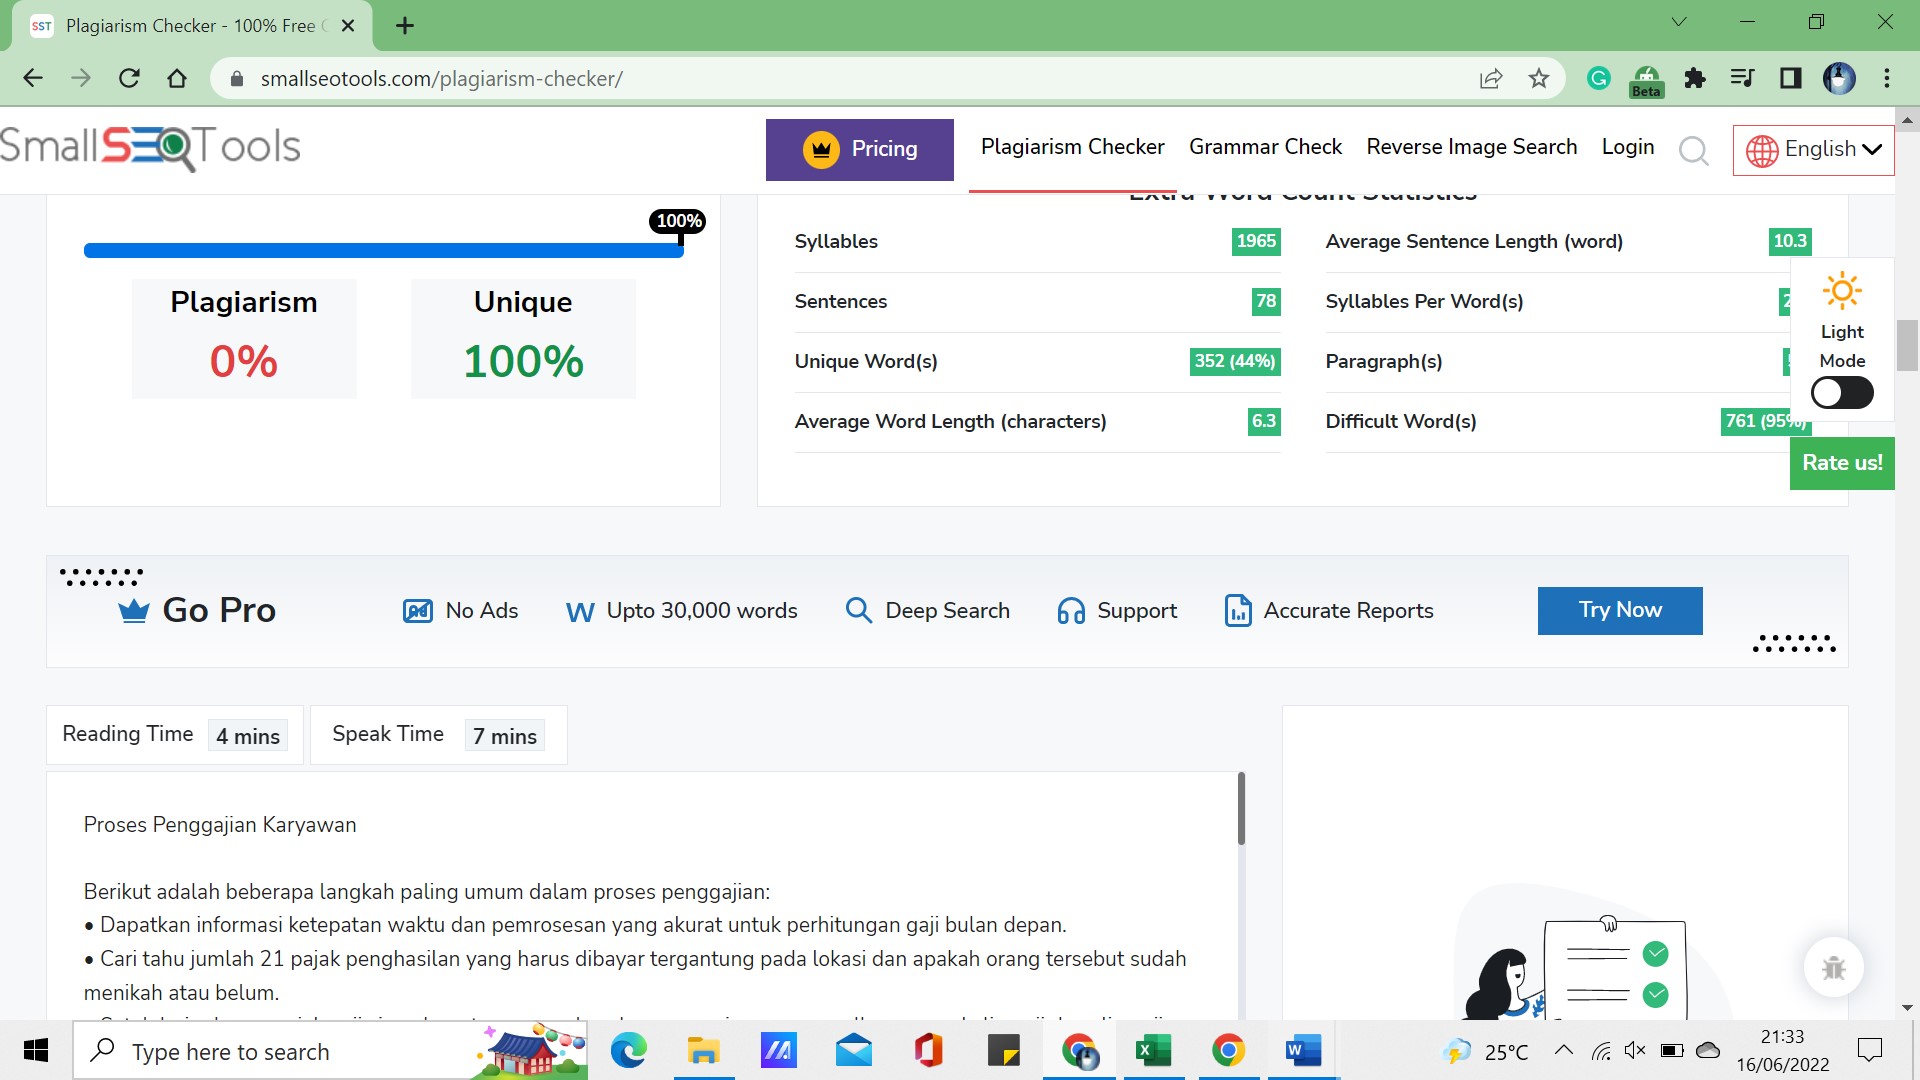Screen dimensions: 1920x1080
Task: Click the bug report floating icon
Action: pyautogui.click(x=1833, y=967)
